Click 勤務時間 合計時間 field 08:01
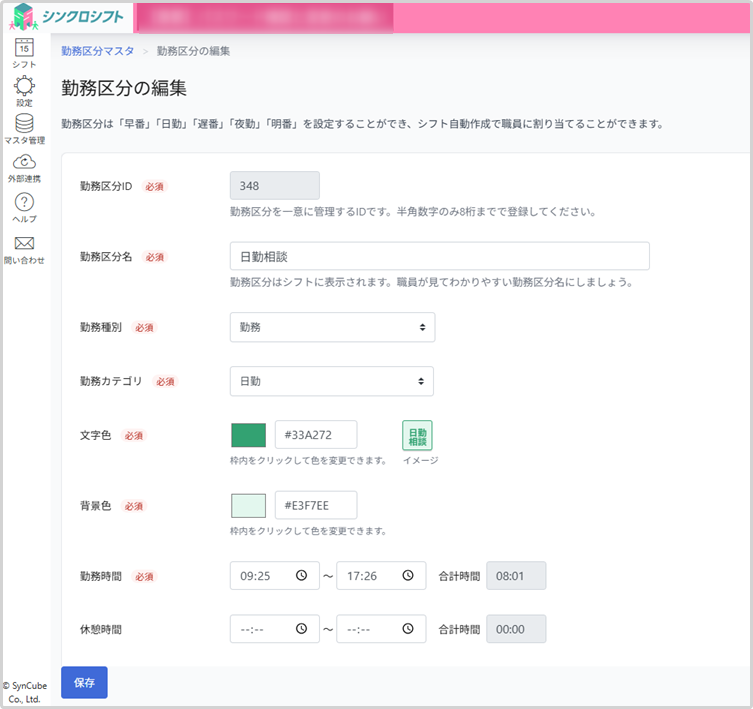This screenshot has height=709, width=753. coord(516,575)
